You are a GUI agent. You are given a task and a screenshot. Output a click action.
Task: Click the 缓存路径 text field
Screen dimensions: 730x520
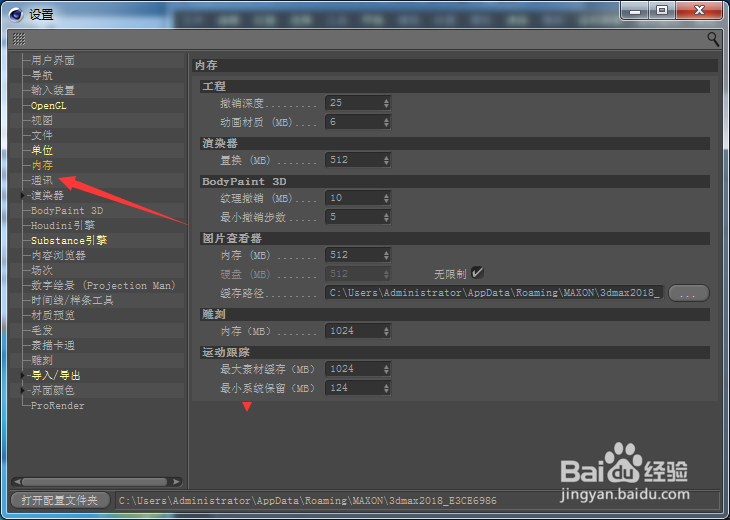(x=494, y=293)
